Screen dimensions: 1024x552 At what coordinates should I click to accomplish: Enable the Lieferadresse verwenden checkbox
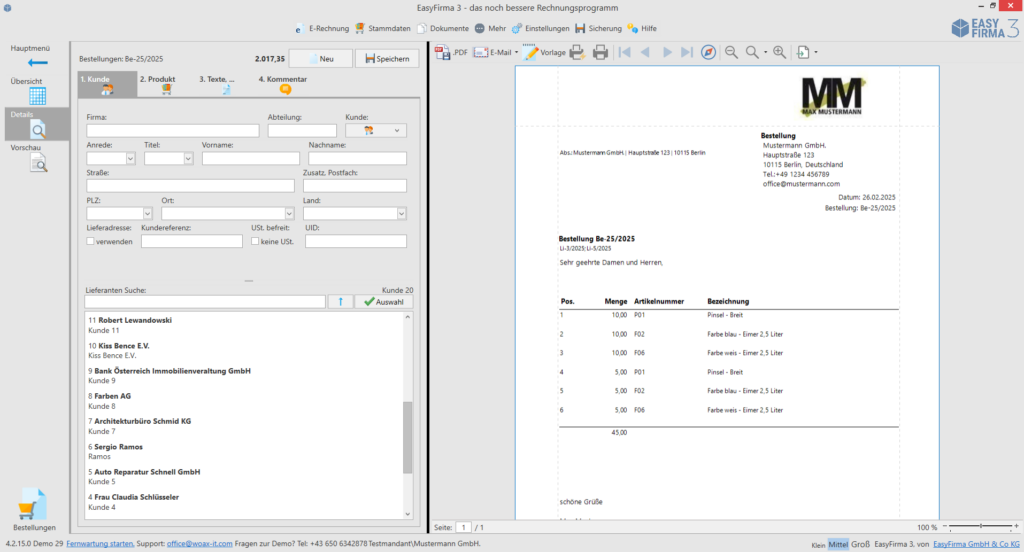point(91,241)
